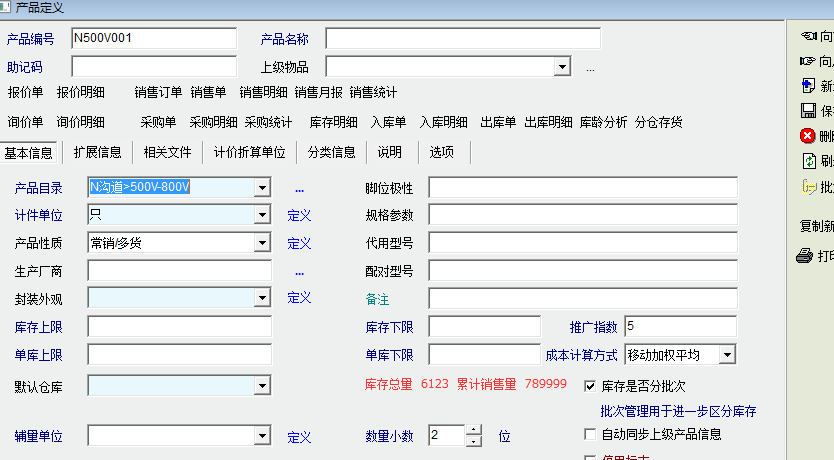Click the printer icon
Viewport: 834px width, 460px height.
805,256
